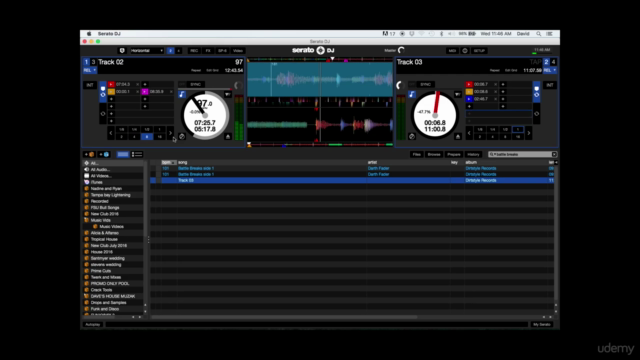This screenshot has height=360, width=640.
Task: Add a new smart crate with blue icon
Action: [x=104, y=154]
